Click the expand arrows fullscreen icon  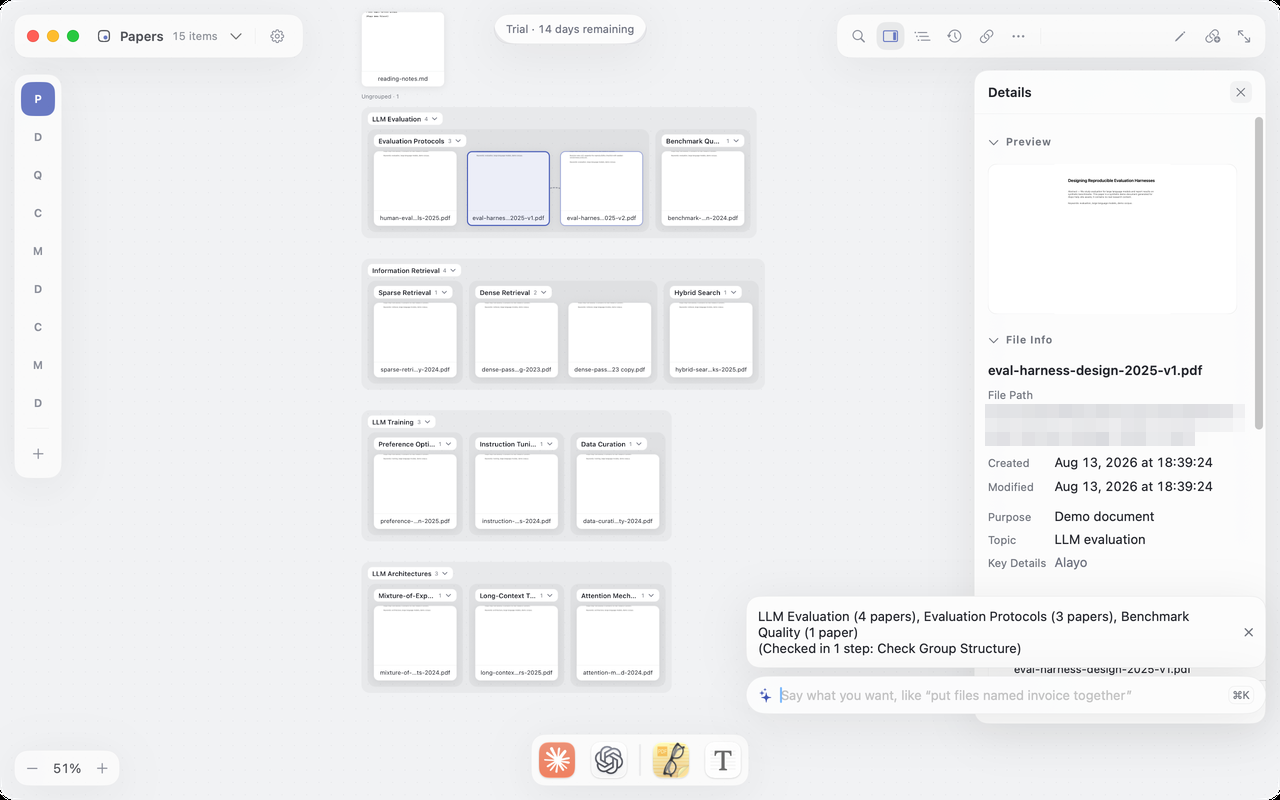point(1244,36)
